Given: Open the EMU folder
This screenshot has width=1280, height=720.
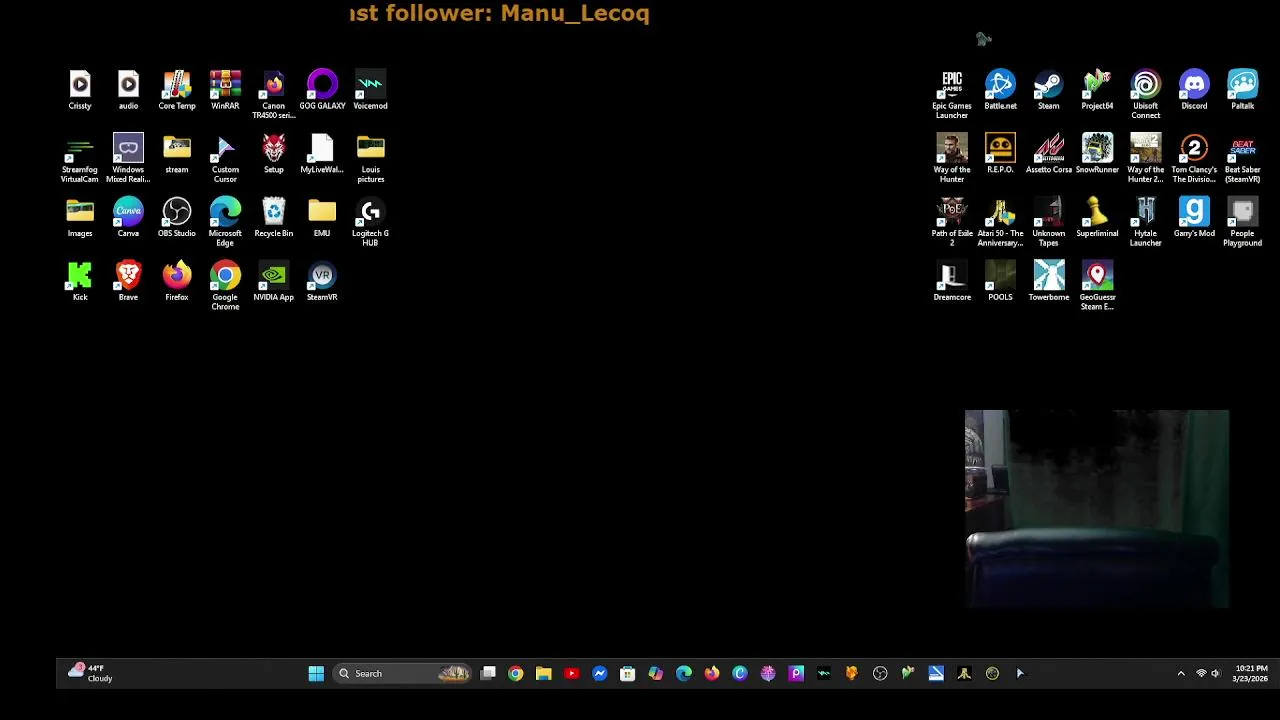Looking at the screenshot, I should pos(322,218).
